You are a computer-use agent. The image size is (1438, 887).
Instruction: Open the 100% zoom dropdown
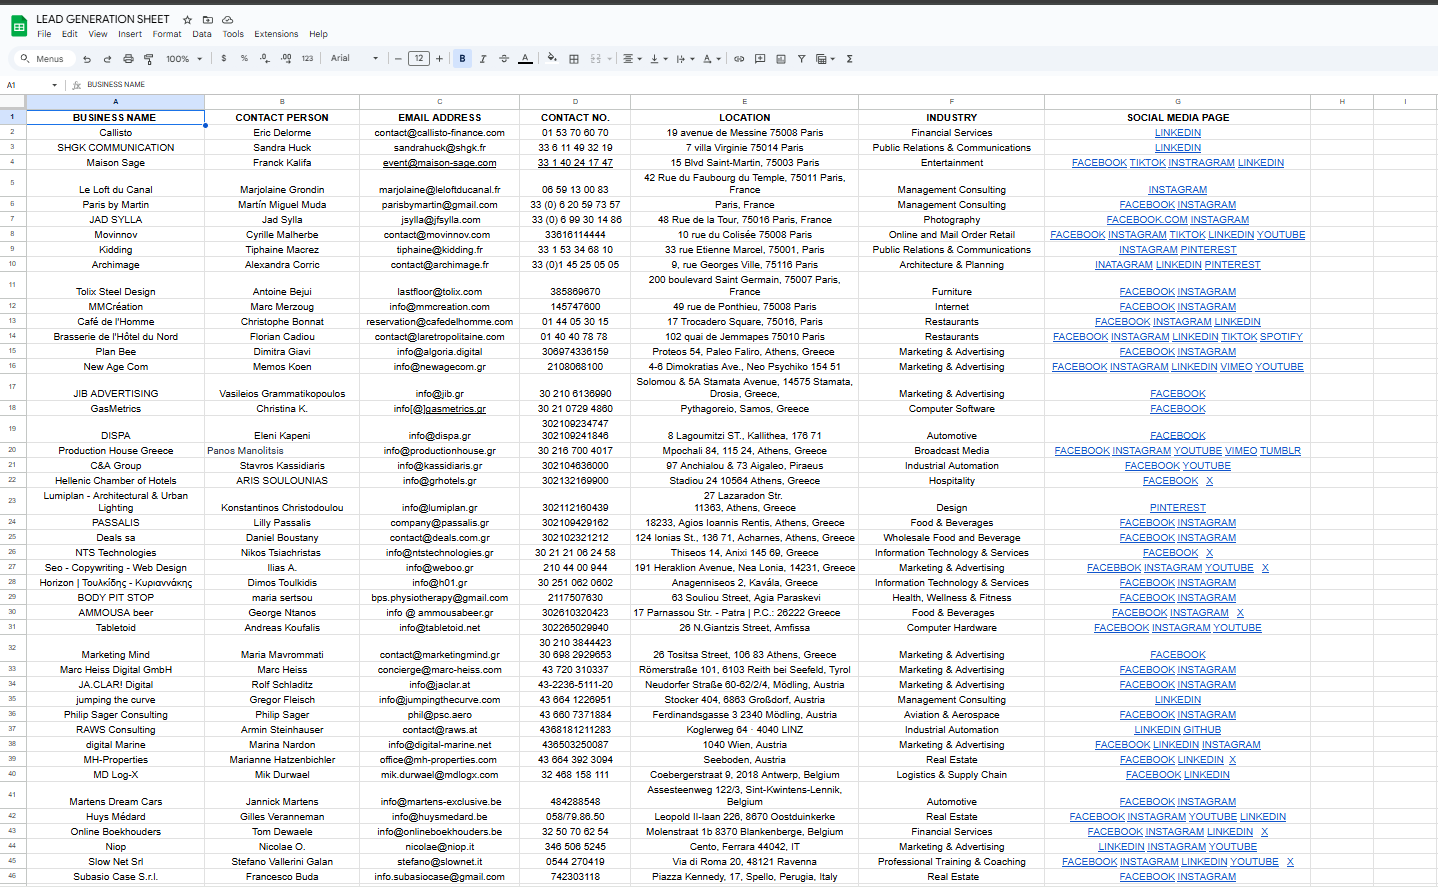184,59
